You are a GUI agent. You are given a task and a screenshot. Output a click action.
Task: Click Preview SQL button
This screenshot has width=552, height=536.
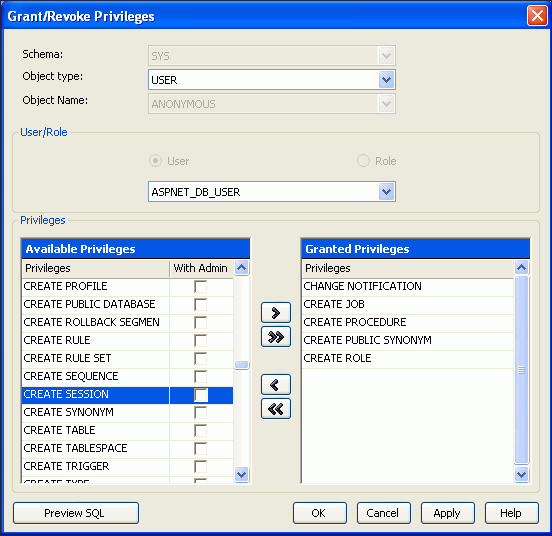(76, 513)
